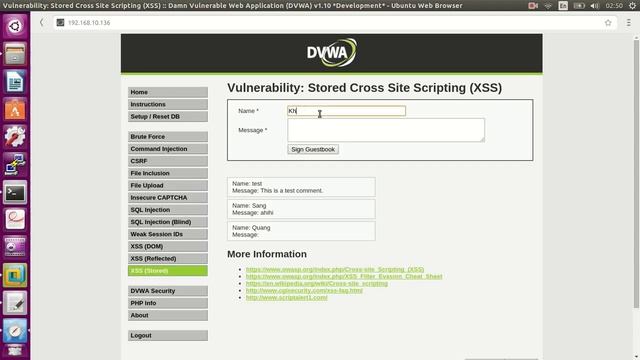Image resolution: width=640 pixels, height=360 pixels.
Task: Open System Settings gear-and-wrench icon
Action: [15, 137]
